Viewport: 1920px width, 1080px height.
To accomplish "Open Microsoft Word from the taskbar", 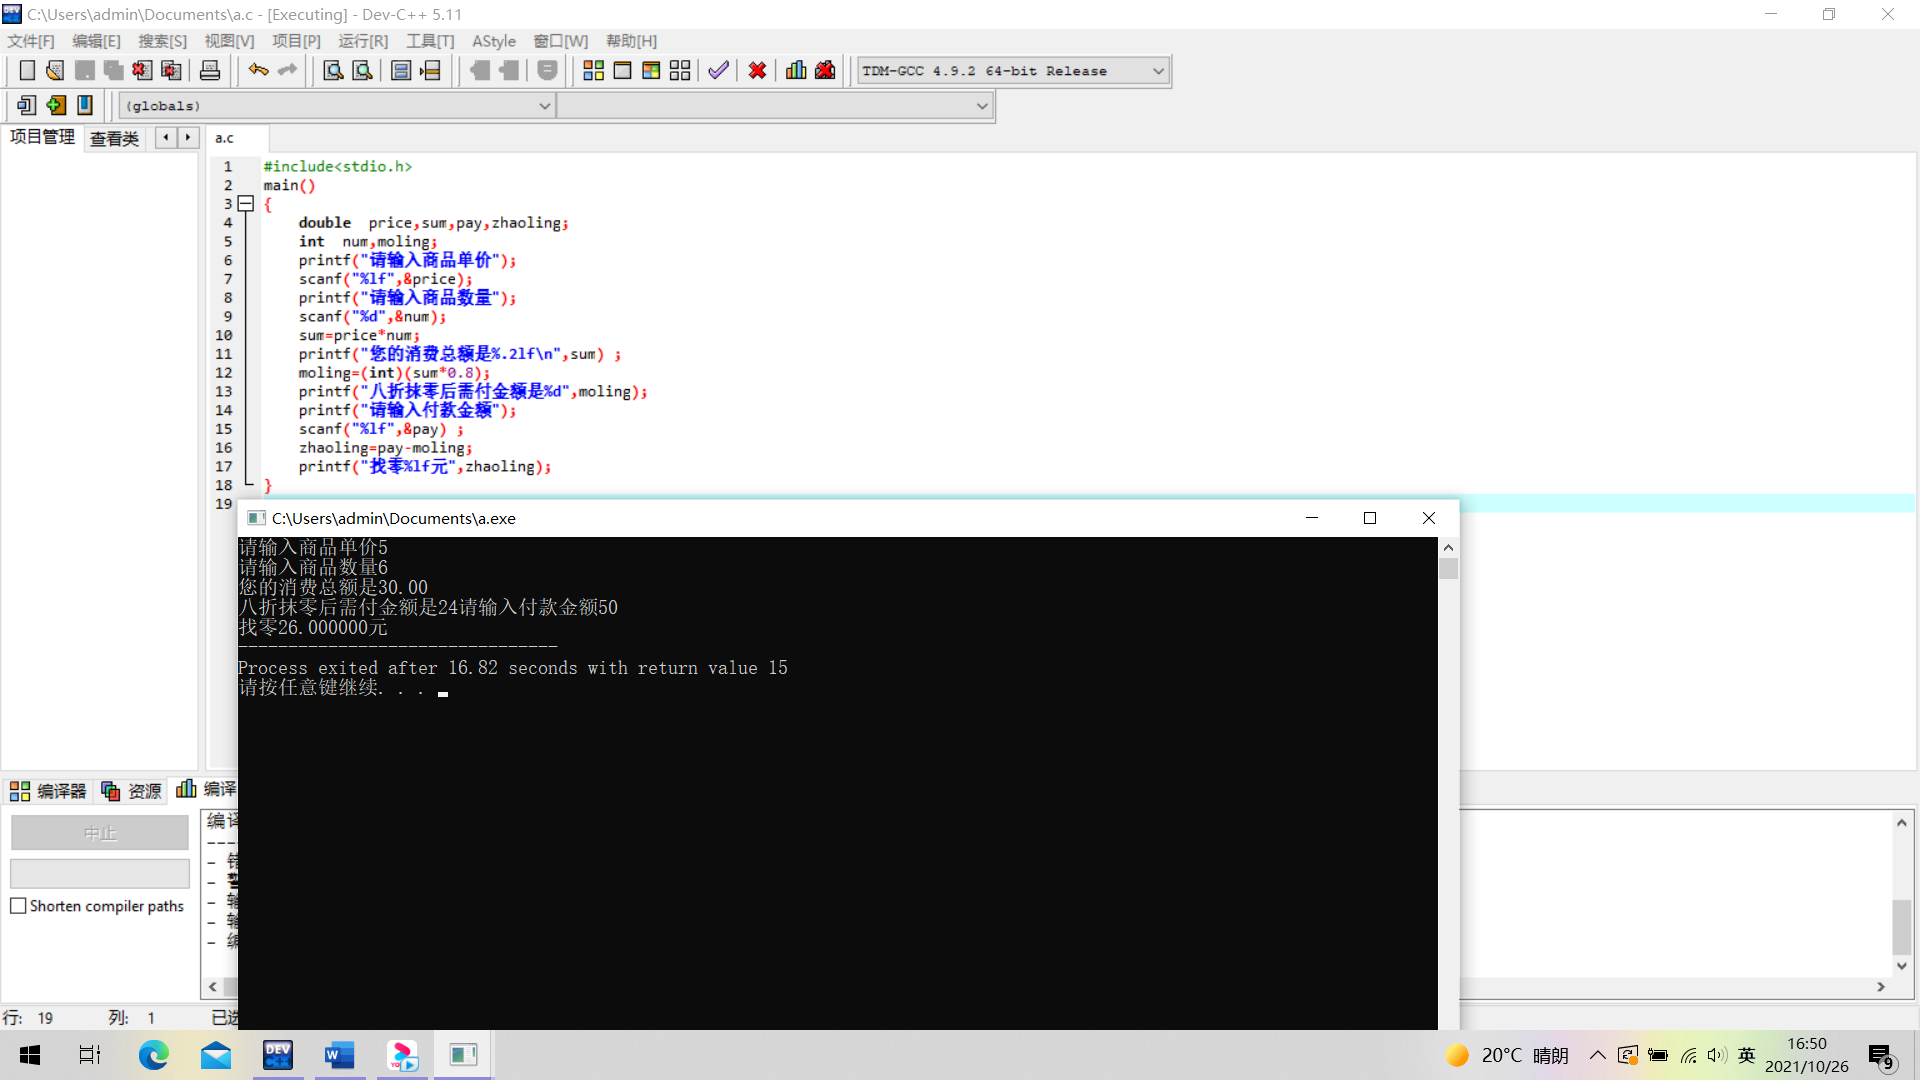I will (339, 1055).
